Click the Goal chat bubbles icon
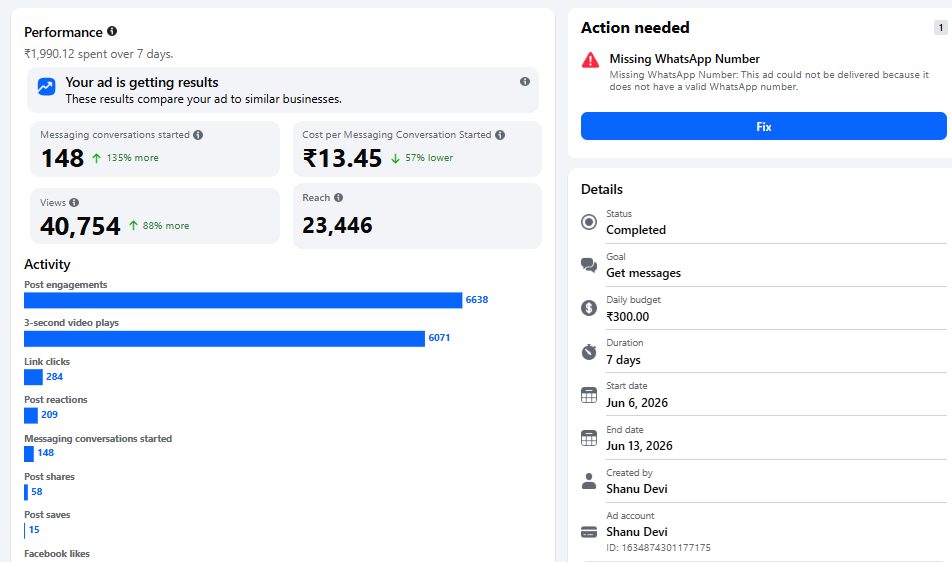 (x=588, y=265)
